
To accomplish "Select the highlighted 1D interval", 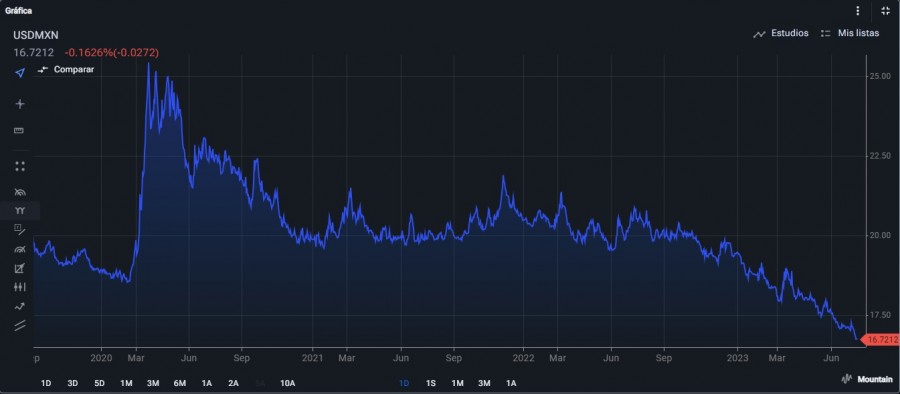I will click(404, 383).
